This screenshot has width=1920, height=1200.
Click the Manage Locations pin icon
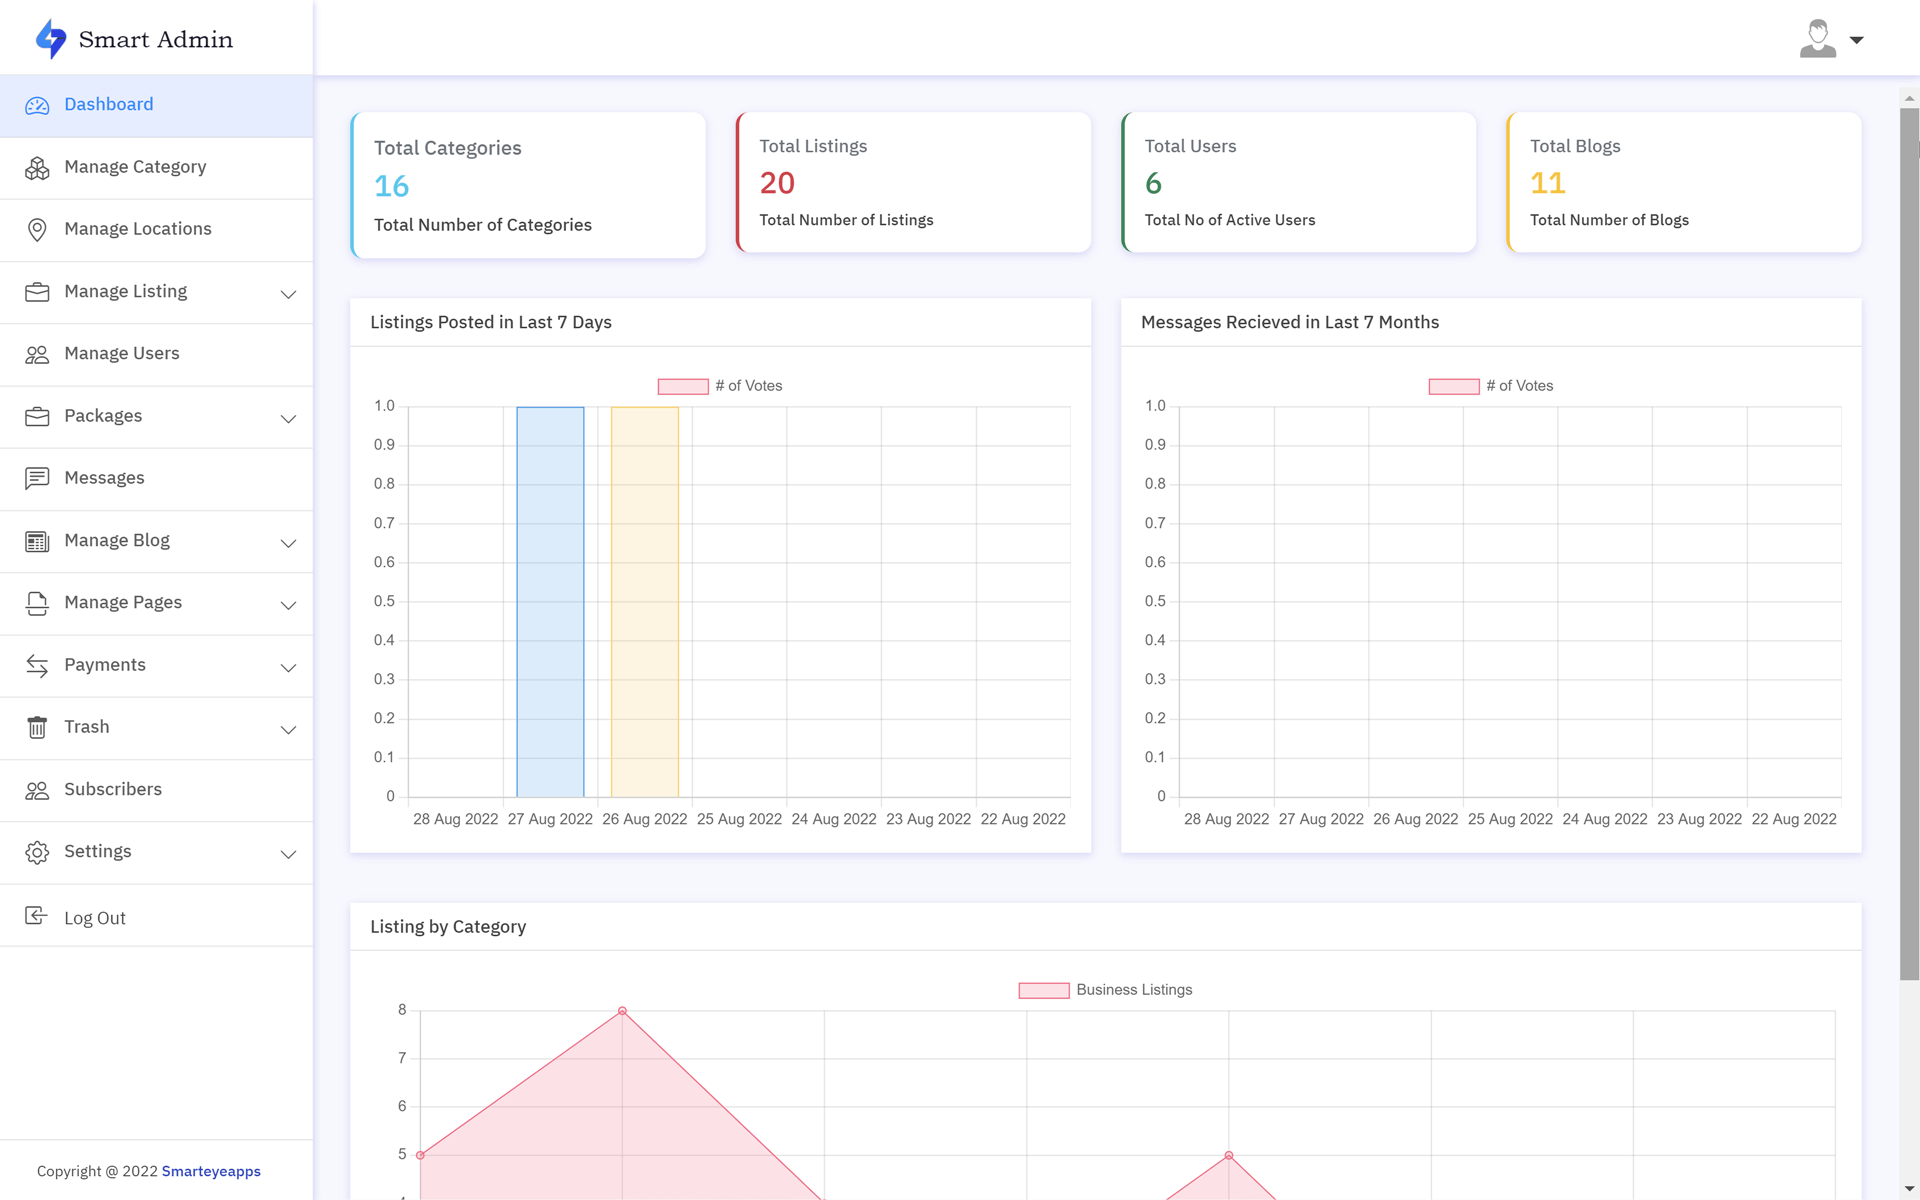pos(37,230)
